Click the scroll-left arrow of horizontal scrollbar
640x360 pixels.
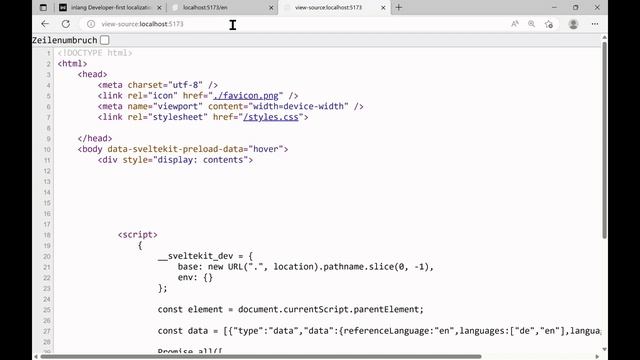(36, 357)
